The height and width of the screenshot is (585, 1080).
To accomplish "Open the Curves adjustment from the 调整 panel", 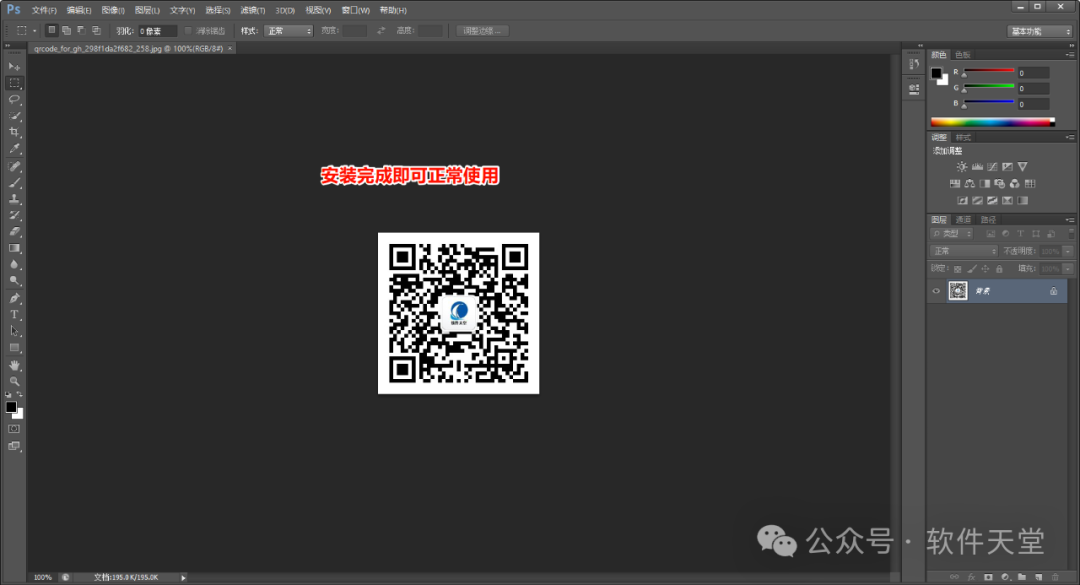I will (993, 167).
